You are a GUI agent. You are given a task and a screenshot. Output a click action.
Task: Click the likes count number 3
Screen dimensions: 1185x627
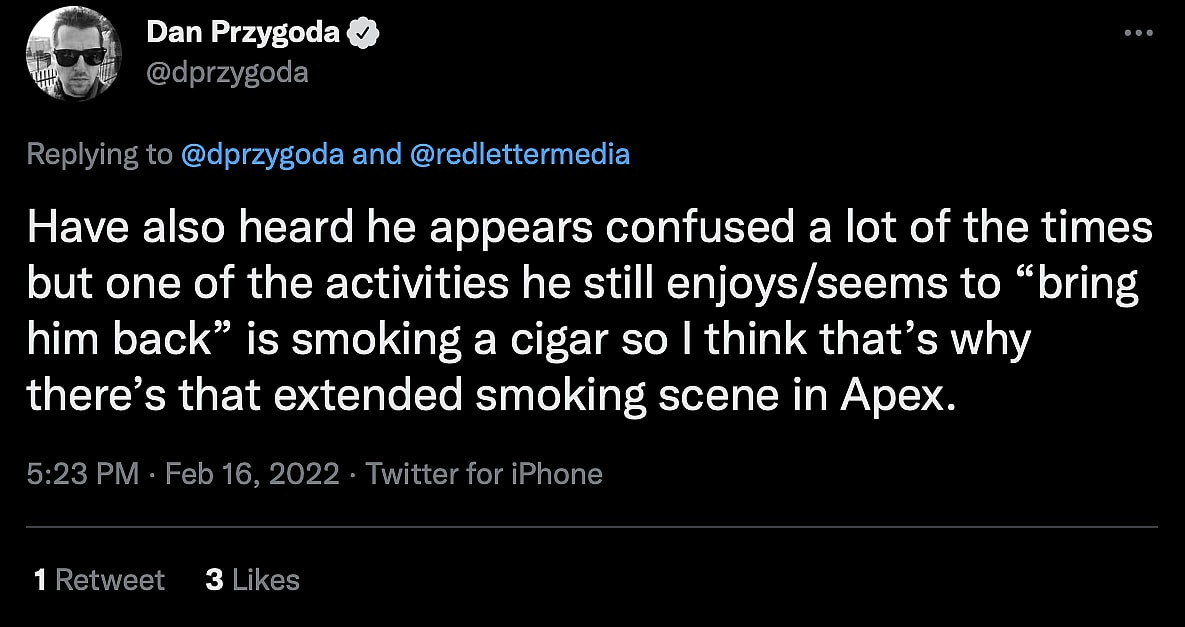214,579
